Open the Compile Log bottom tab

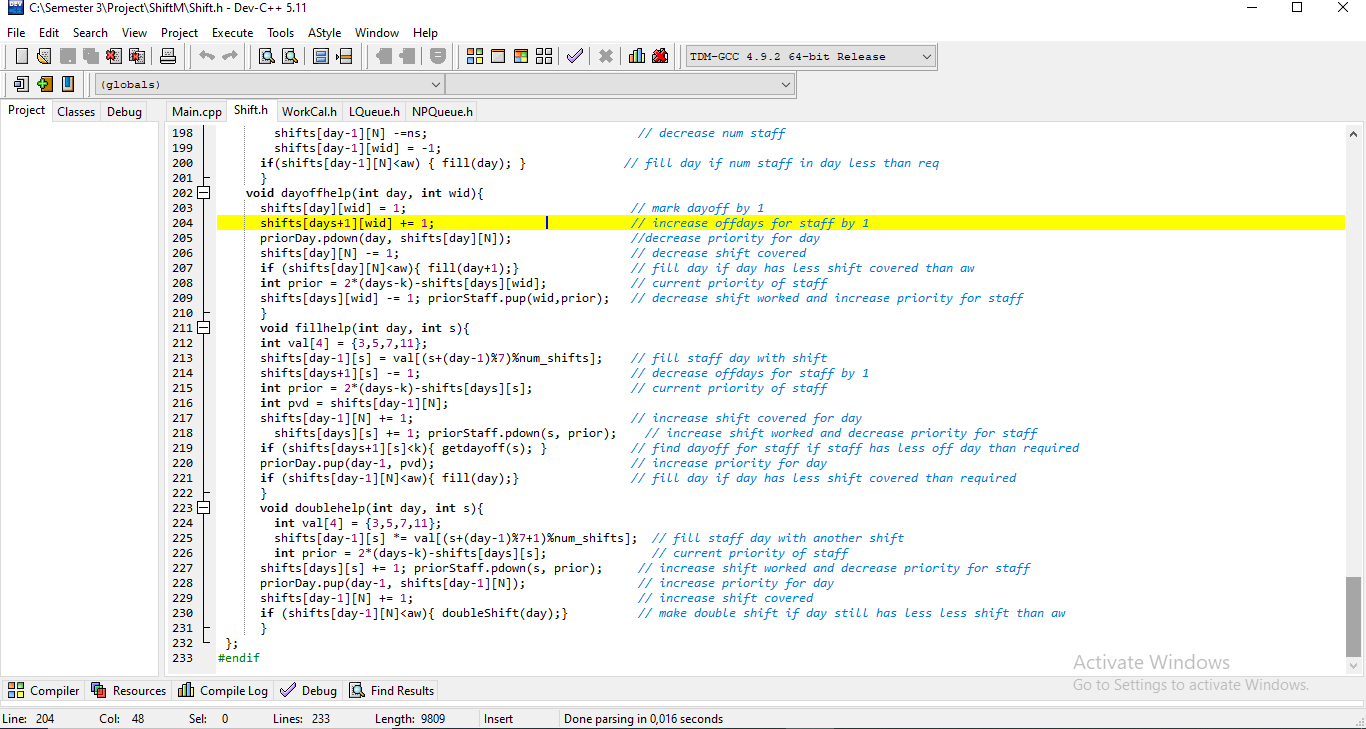coord(224,691)
